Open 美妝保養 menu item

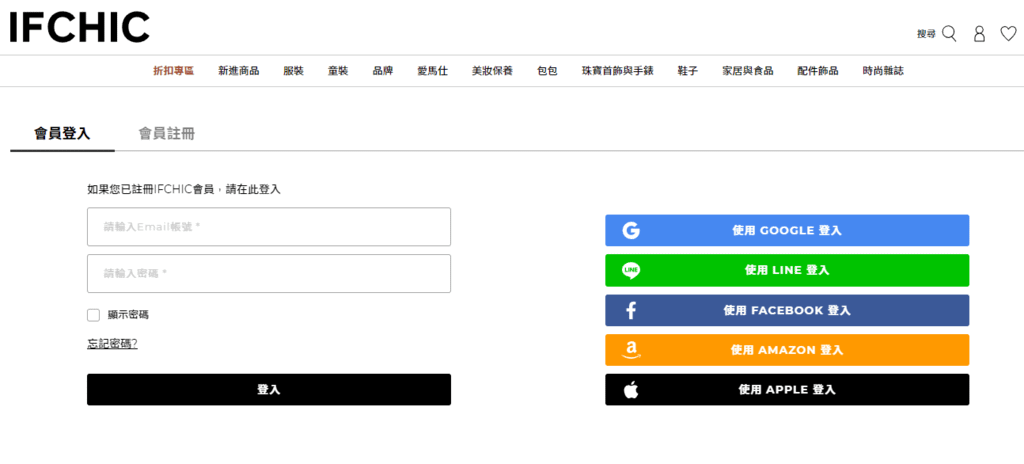point(492,71)
